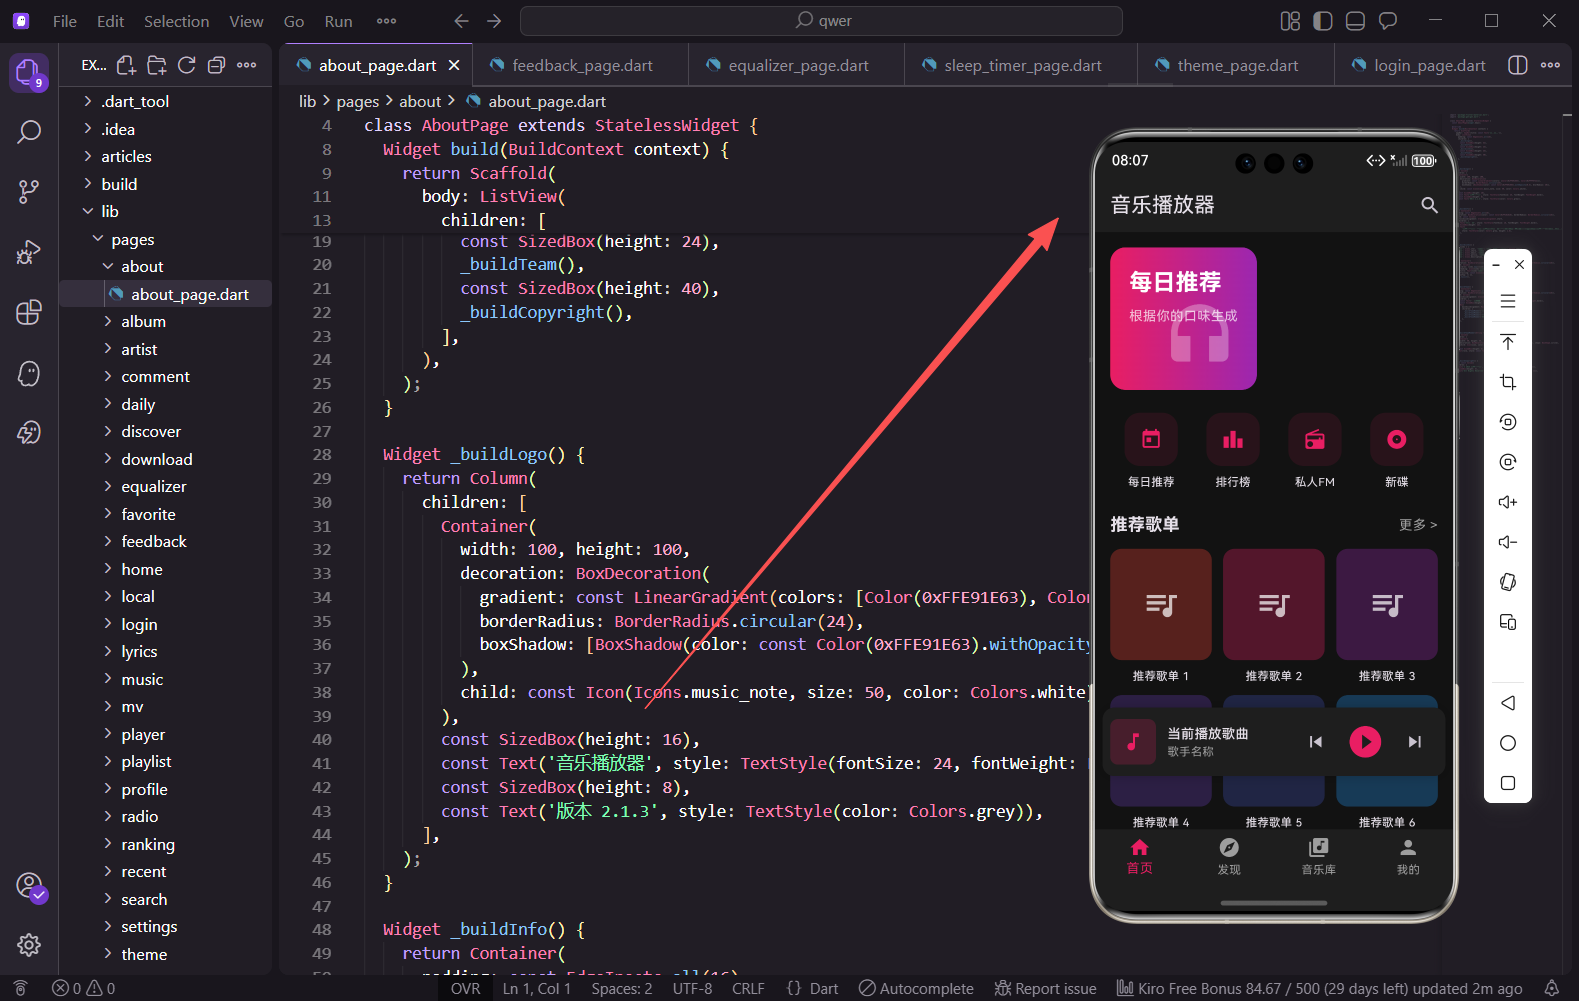Toggle panel layout icon in title bar
This screenshot has width=1579, height=1001.
(x=1355, y=21)
